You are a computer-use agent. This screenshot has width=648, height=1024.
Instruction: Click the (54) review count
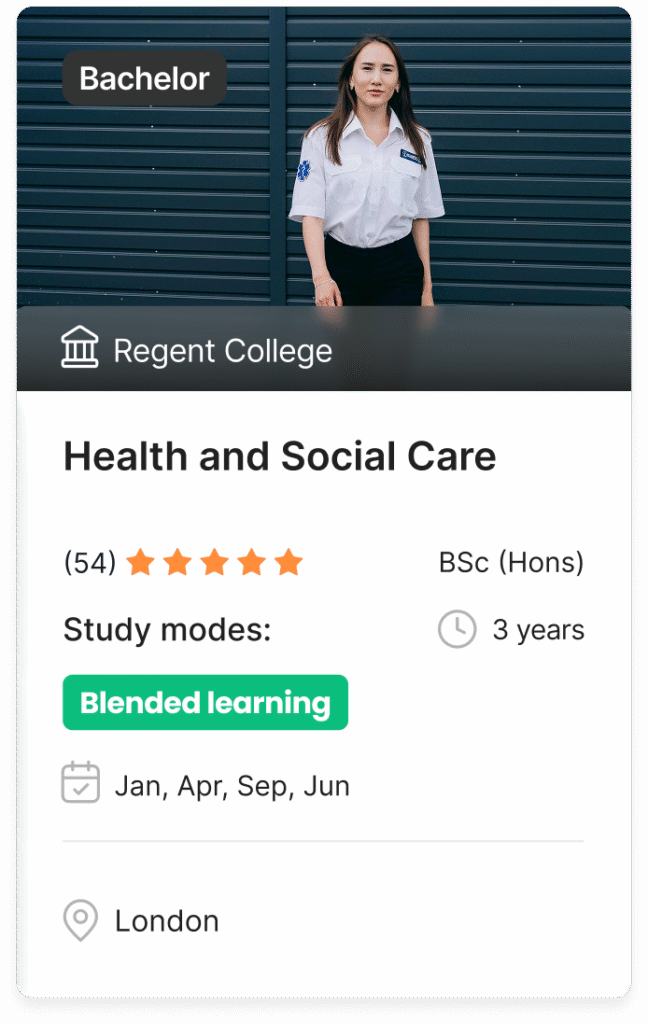coord(90,563)
